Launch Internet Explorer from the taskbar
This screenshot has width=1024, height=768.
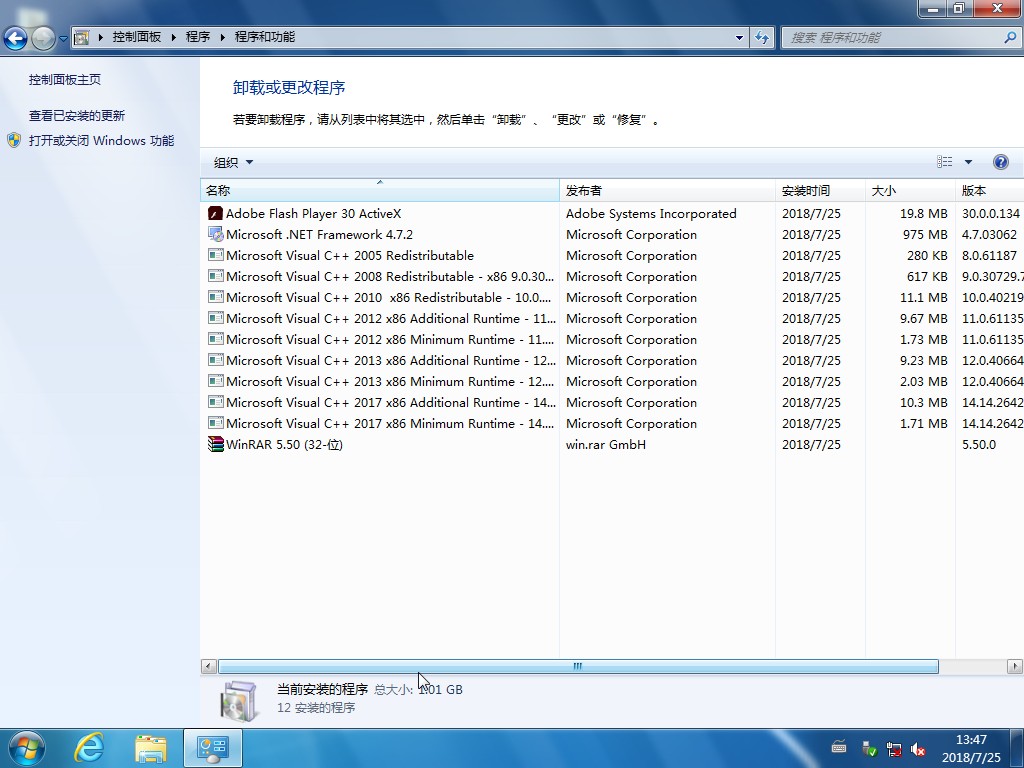(x=90, y=747)
